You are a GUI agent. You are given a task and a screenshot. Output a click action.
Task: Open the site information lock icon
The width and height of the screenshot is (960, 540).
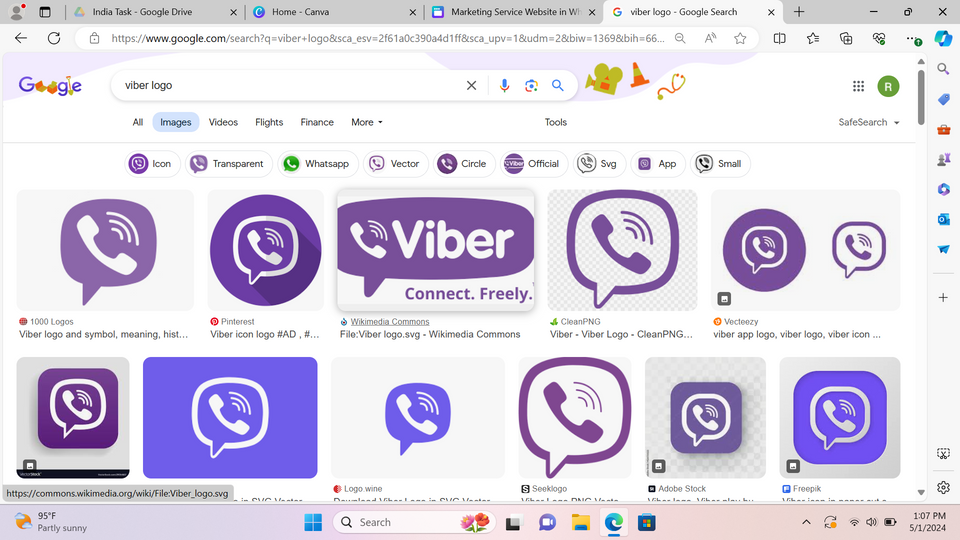coord(94,38)
